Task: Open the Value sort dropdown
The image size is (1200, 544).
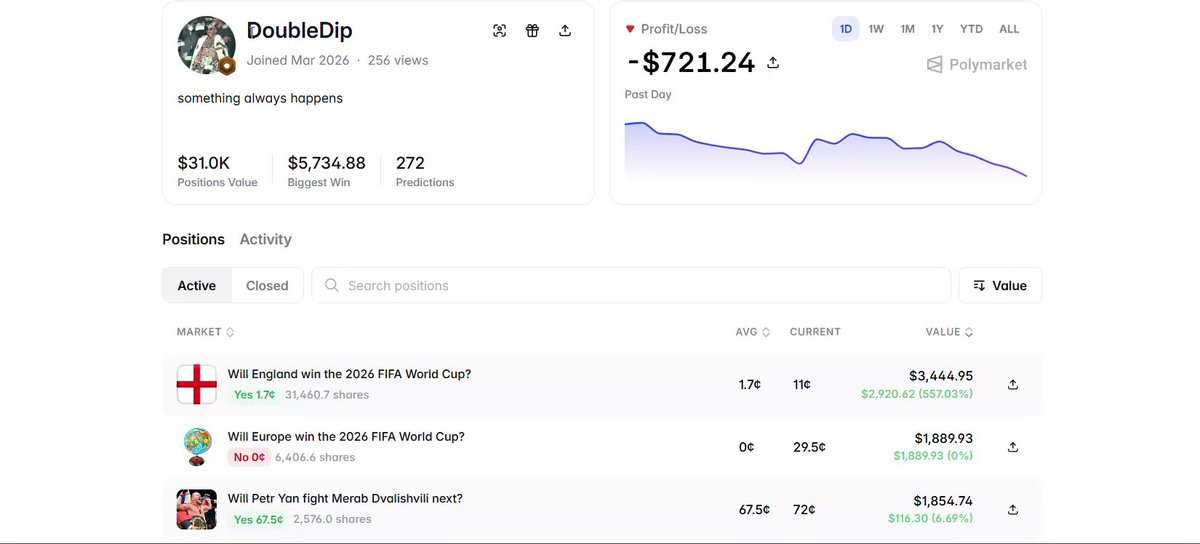Action: pos(1000,285)
